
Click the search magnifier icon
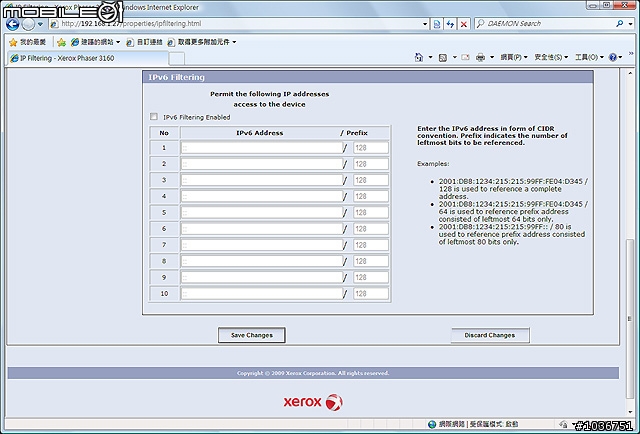tap(620, 24)
